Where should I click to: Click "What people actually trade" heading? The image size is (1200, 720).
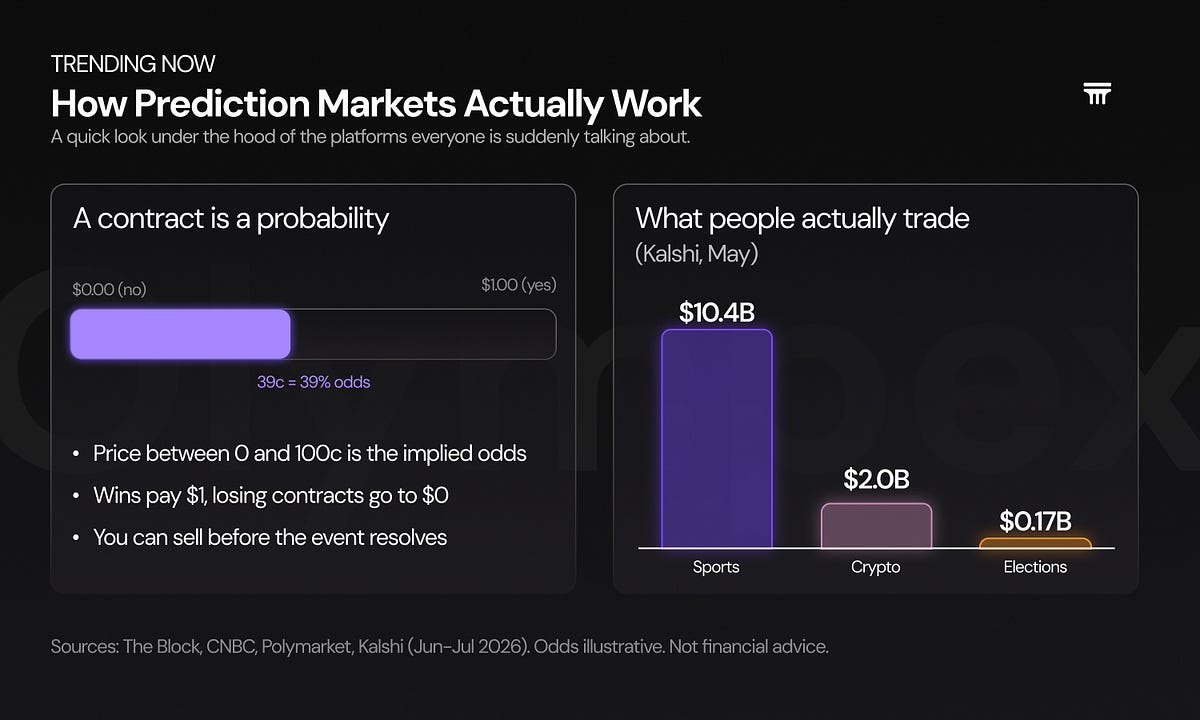tap(802, 218)
